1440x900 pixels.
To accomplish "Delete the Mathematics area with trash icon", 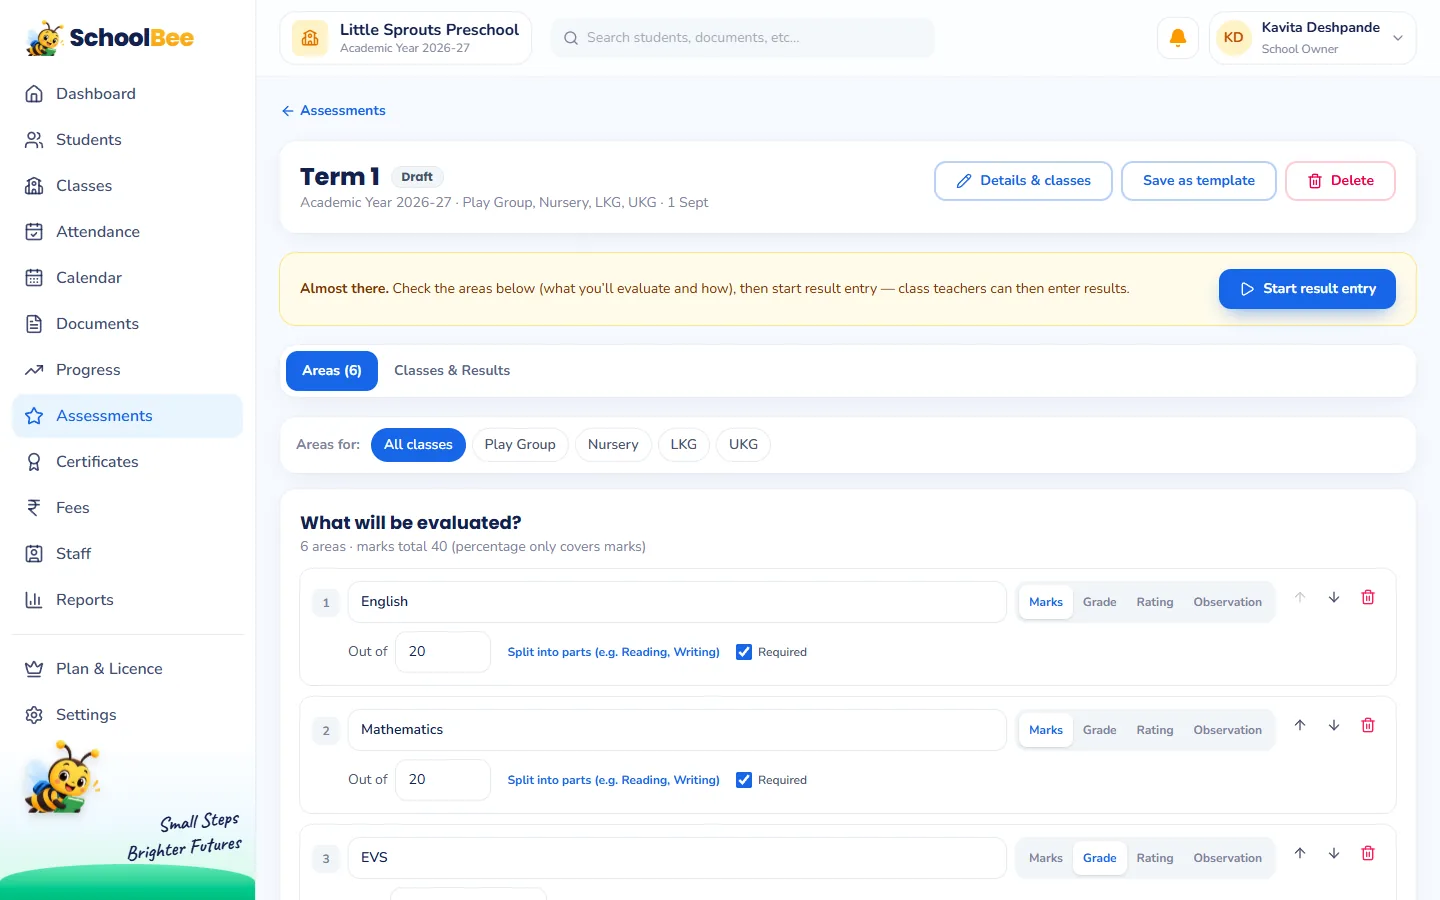I will point(1368,725).
